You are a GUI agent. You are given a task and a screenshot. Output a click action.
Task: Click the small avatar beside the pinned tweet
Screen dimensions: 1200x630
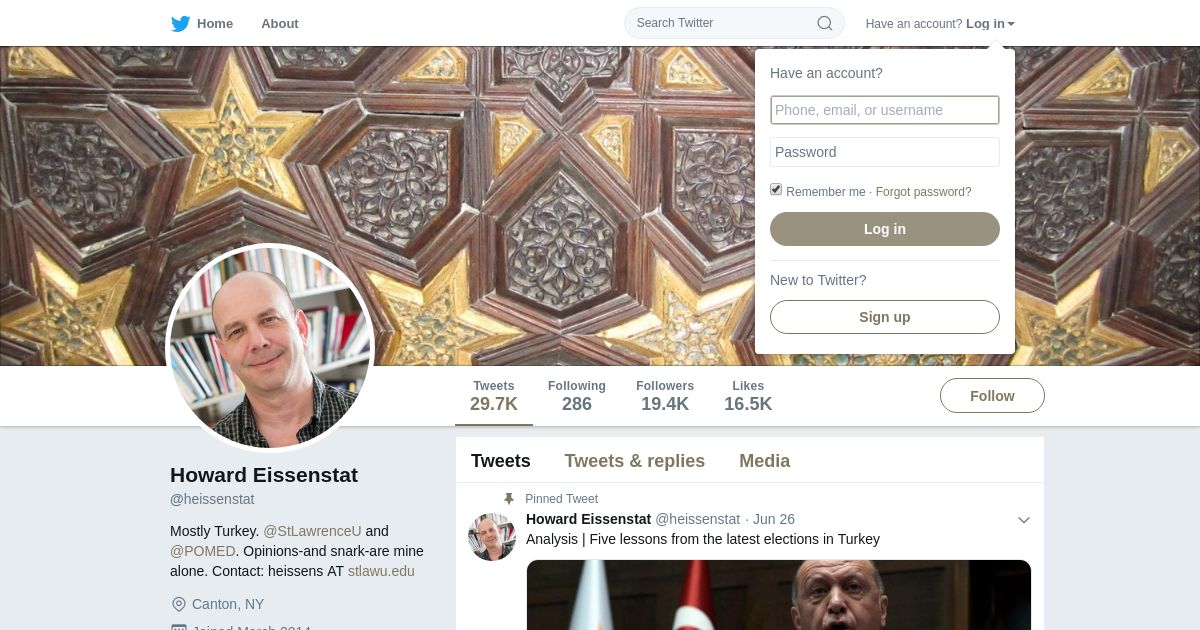(x=492, y=537)
